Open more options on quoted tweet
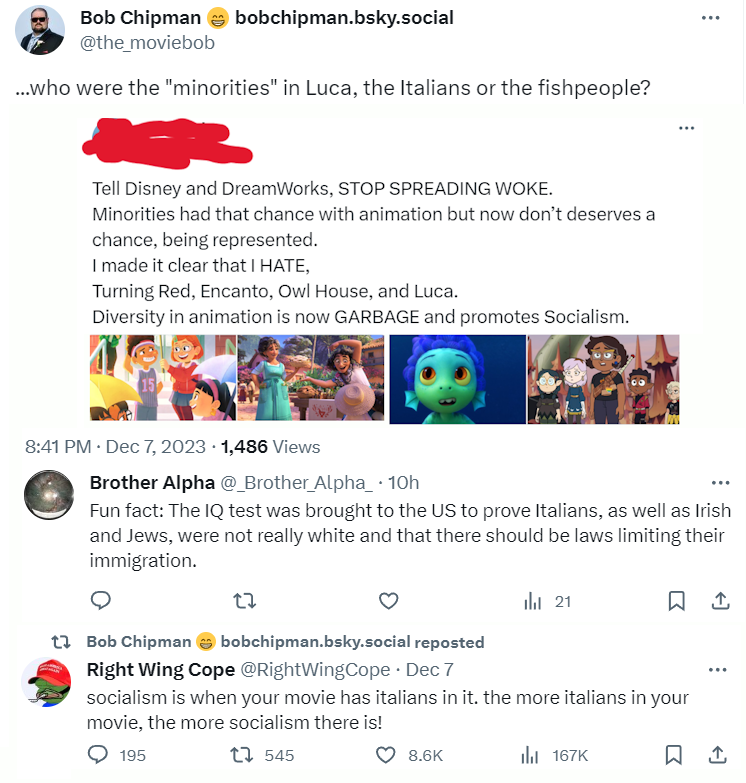Screen dimensions: 746x783 coord(686,128)
